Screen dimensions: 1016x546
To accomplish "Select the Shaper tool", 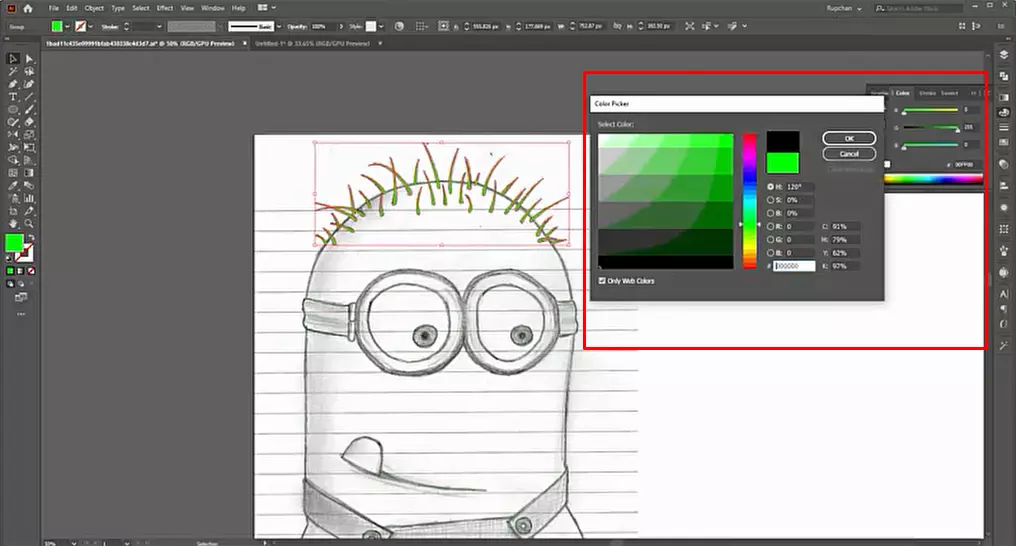I will coord(13,122).
